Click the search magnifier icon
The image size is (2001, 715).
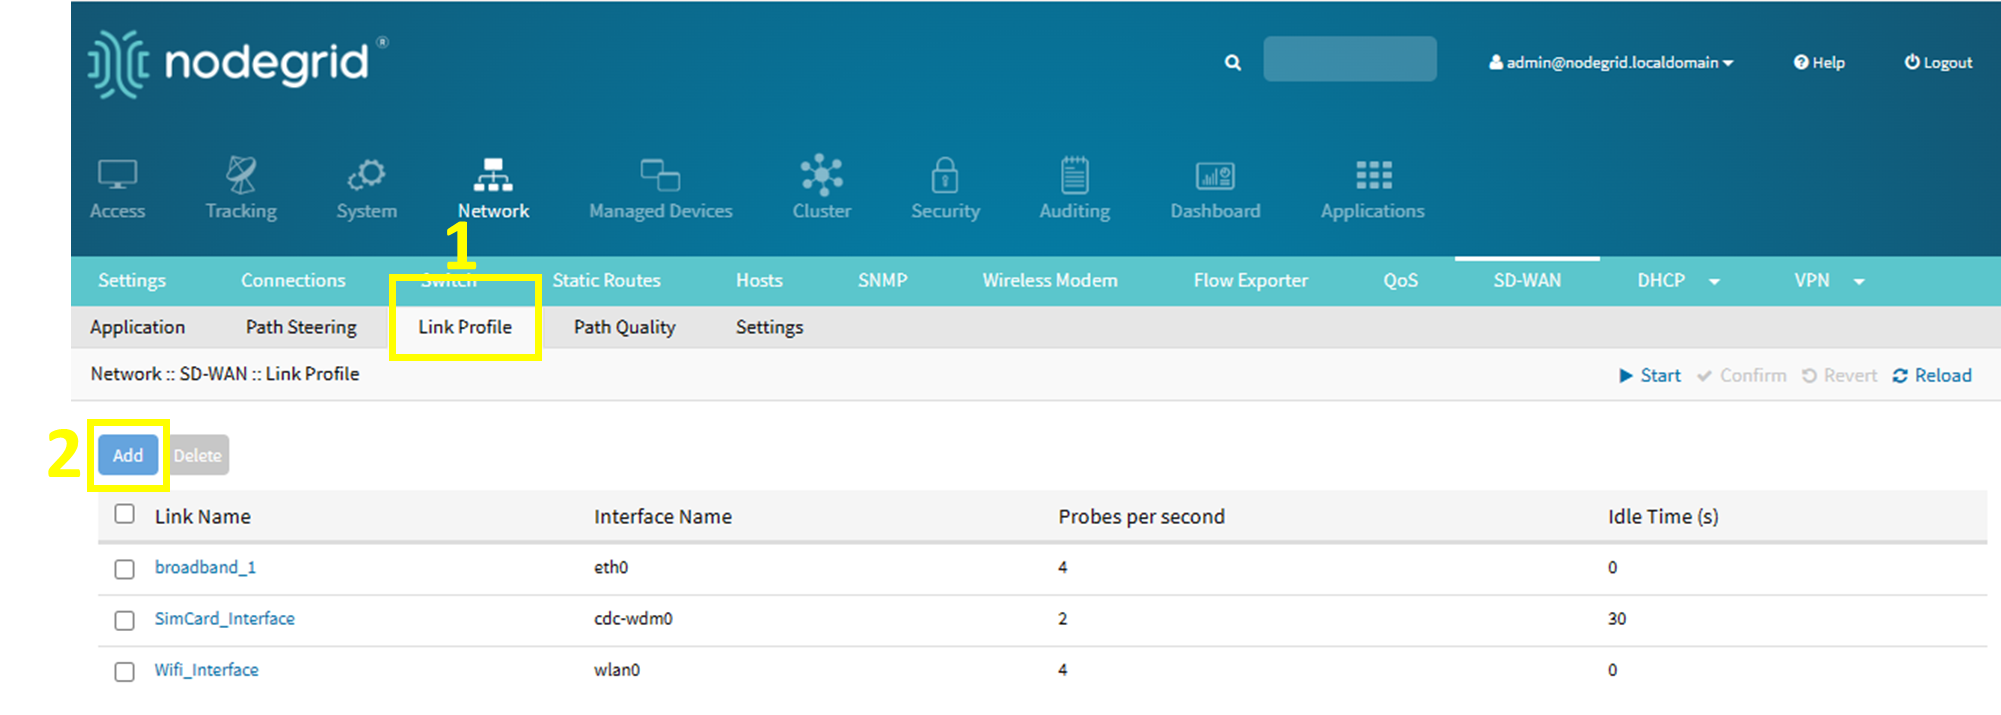click(1232, 62)
